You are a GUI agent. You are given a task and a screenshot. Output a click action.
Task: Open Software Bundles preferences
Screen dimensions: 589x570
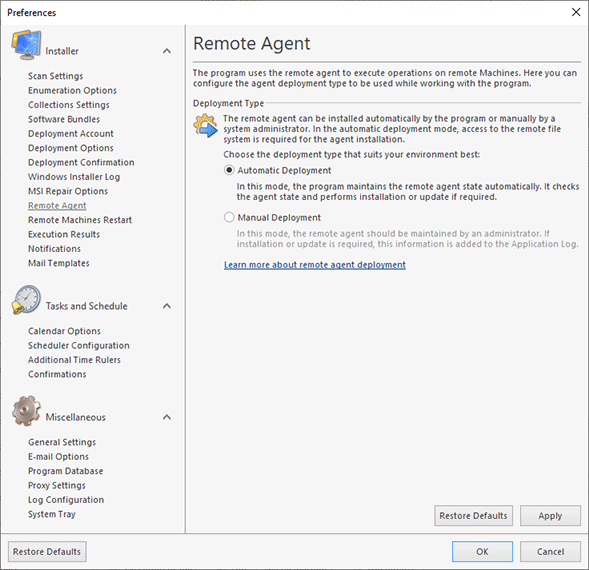tap(64, 119)
